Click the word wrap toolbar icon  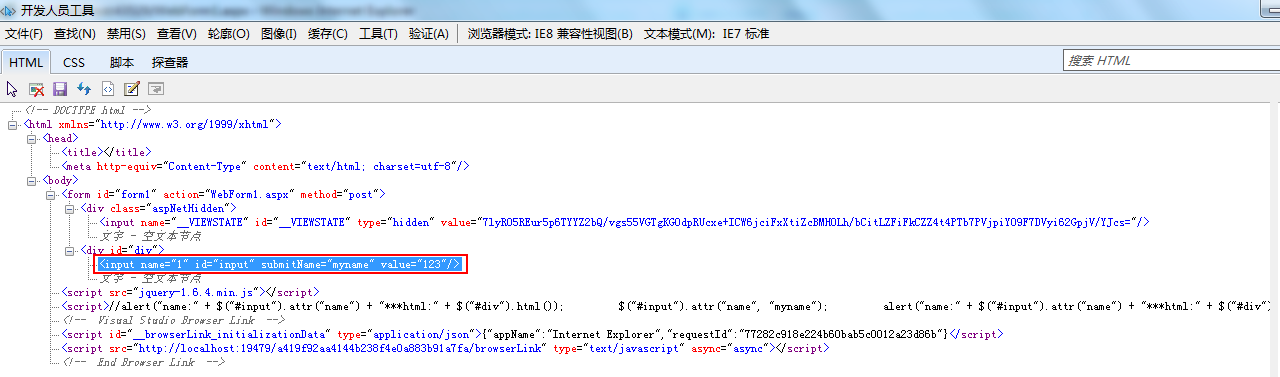click(x=155, y=89)
